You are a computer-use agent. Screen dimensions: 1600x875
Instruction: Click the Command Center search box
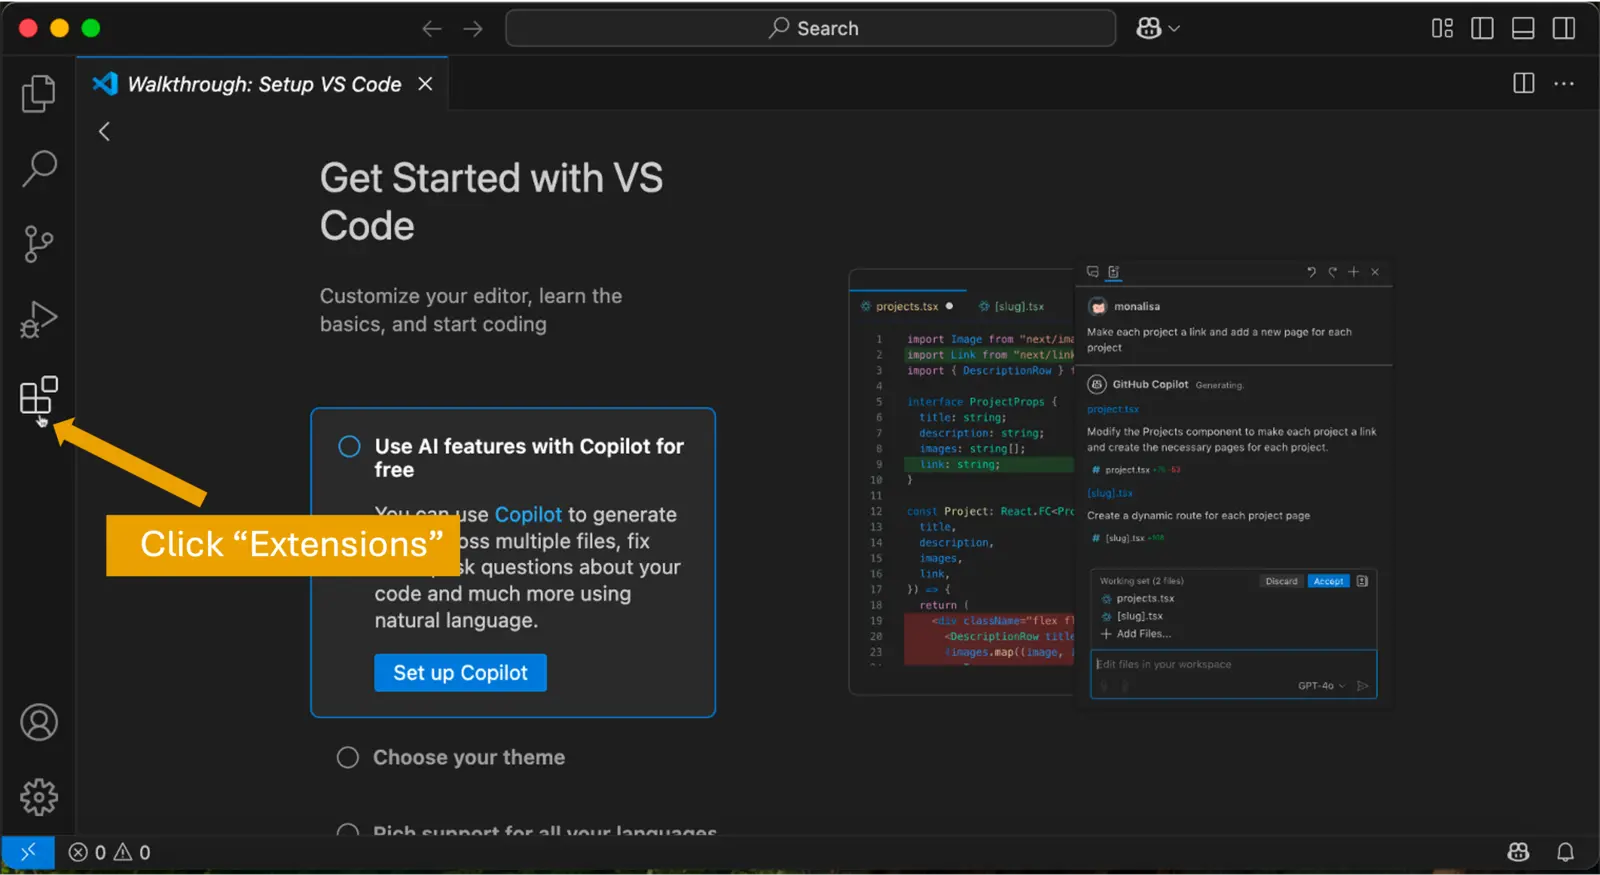click(x=811, y=28)
